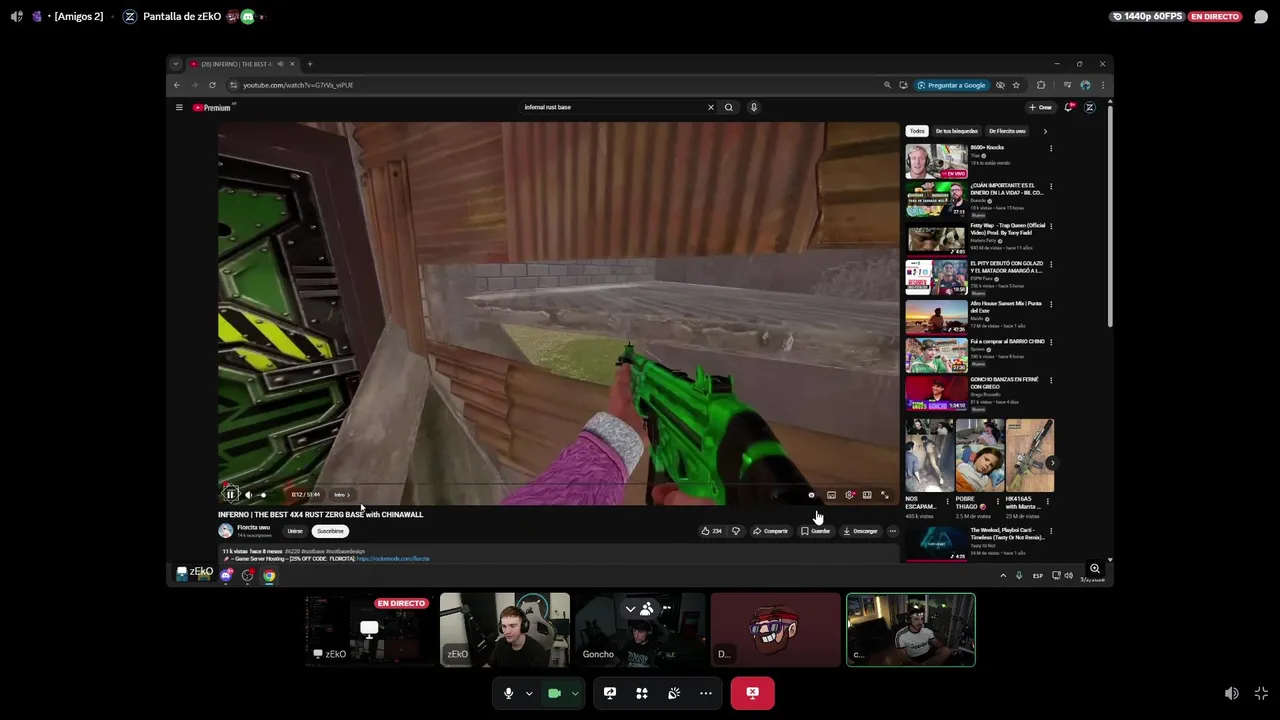
Task: Select Todos filter chip
Action: pos(917,131)
